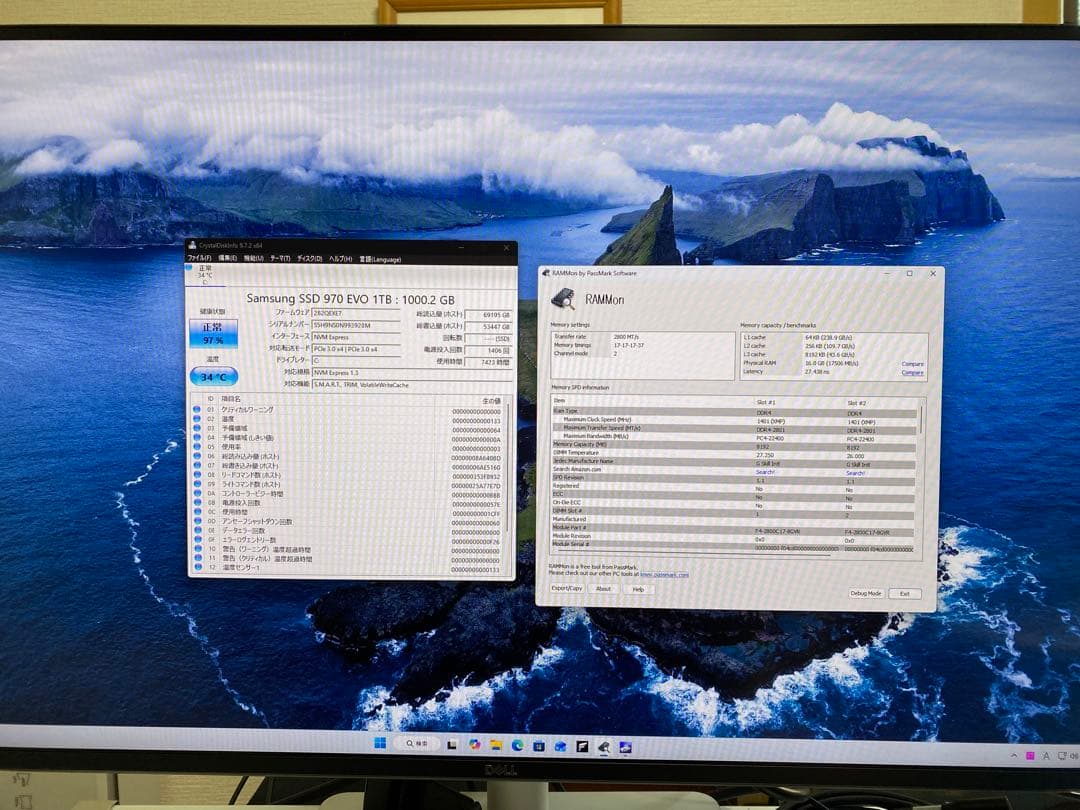Click status icon for attribute 0B 電源投入回数
This screenshot has height=810, width=1080.
tap(198, 502)
